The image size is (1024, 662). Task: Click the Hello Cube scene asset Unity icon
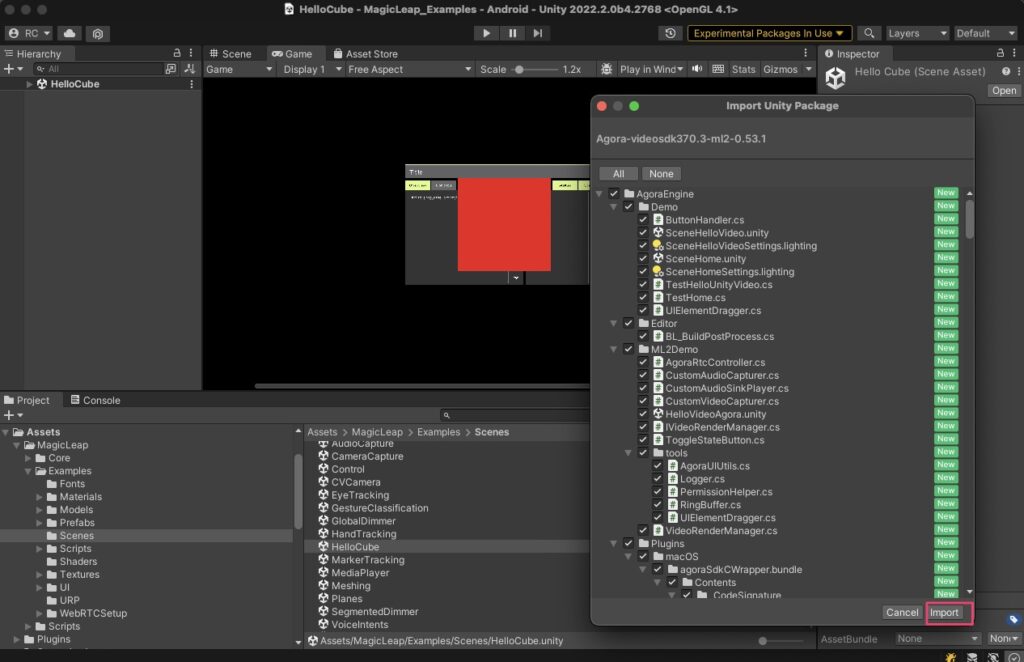pyautogui.click(x=835, y=78)
